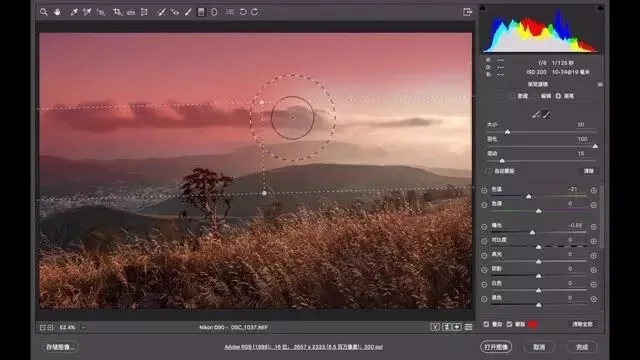The height and width of the screenshot is (360, 640).
Task: Increase 高光 highlights with plus icon
Action: 593,256
